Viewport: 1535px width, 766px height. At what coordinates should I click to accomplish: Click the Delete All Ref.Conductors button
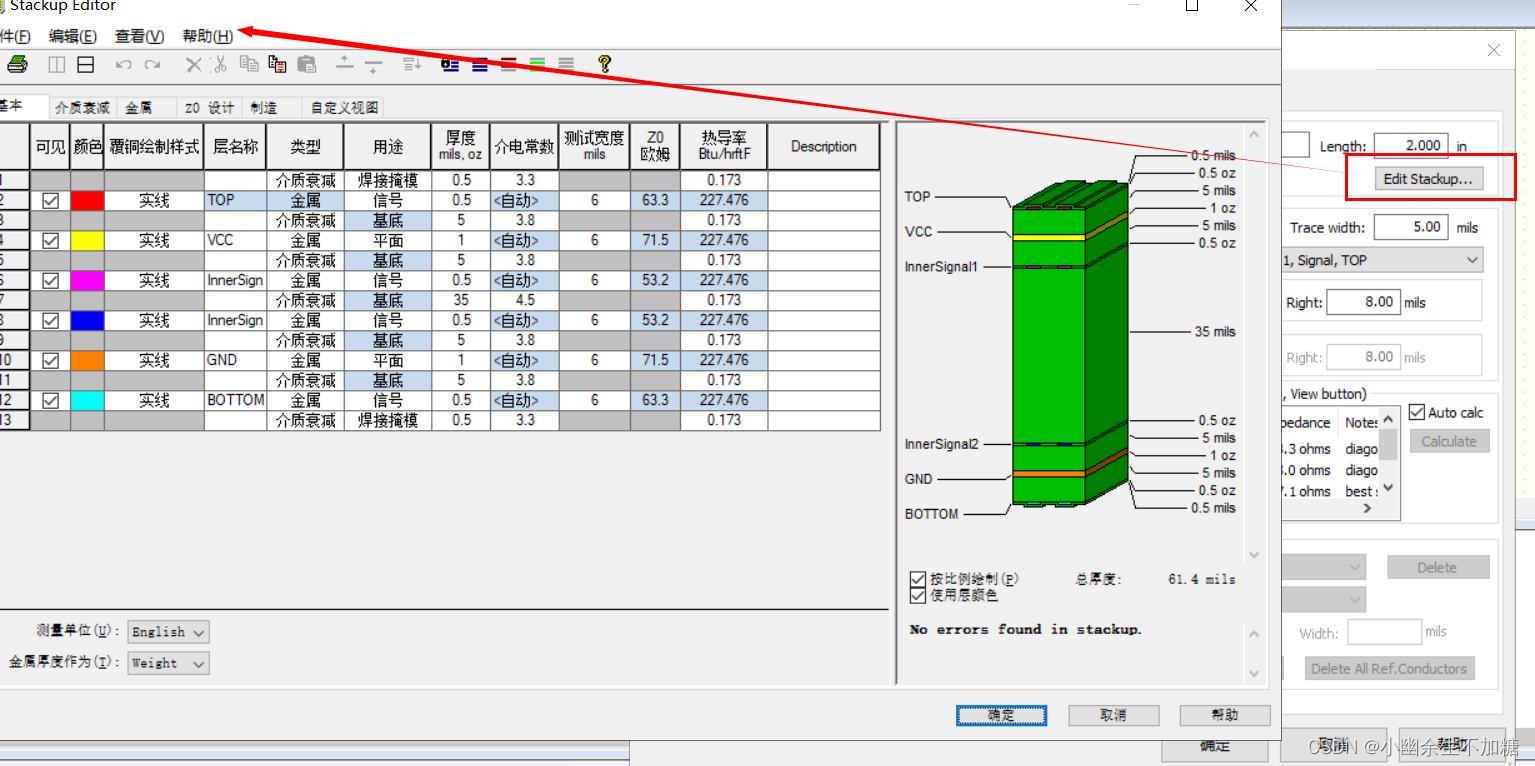pos(1389,669)
